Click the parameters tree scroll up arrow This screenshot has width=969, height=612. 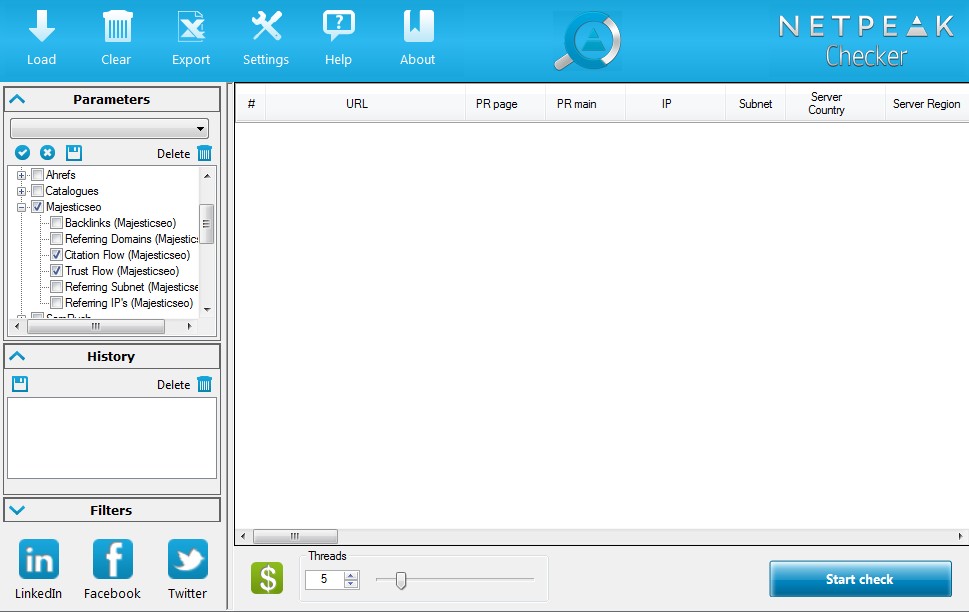207,176
